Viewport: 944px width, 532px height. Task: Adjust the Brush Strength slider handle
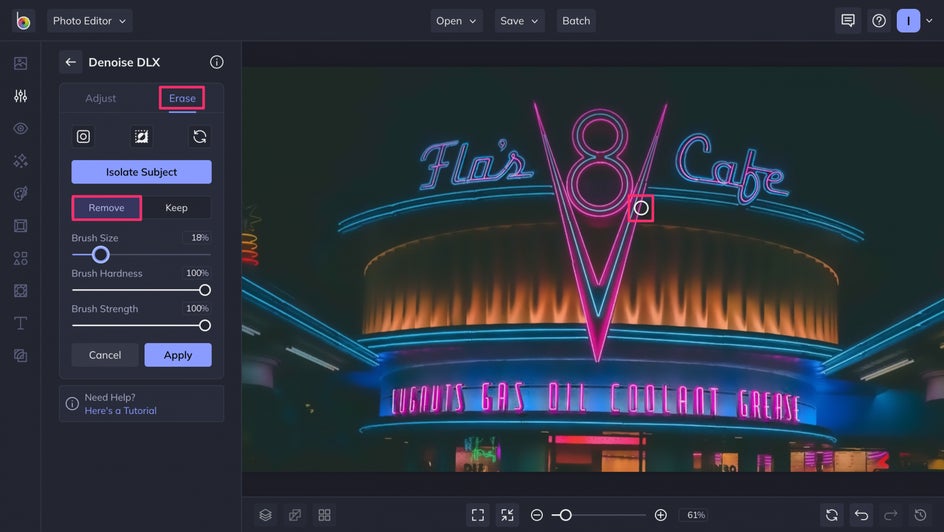205,326
